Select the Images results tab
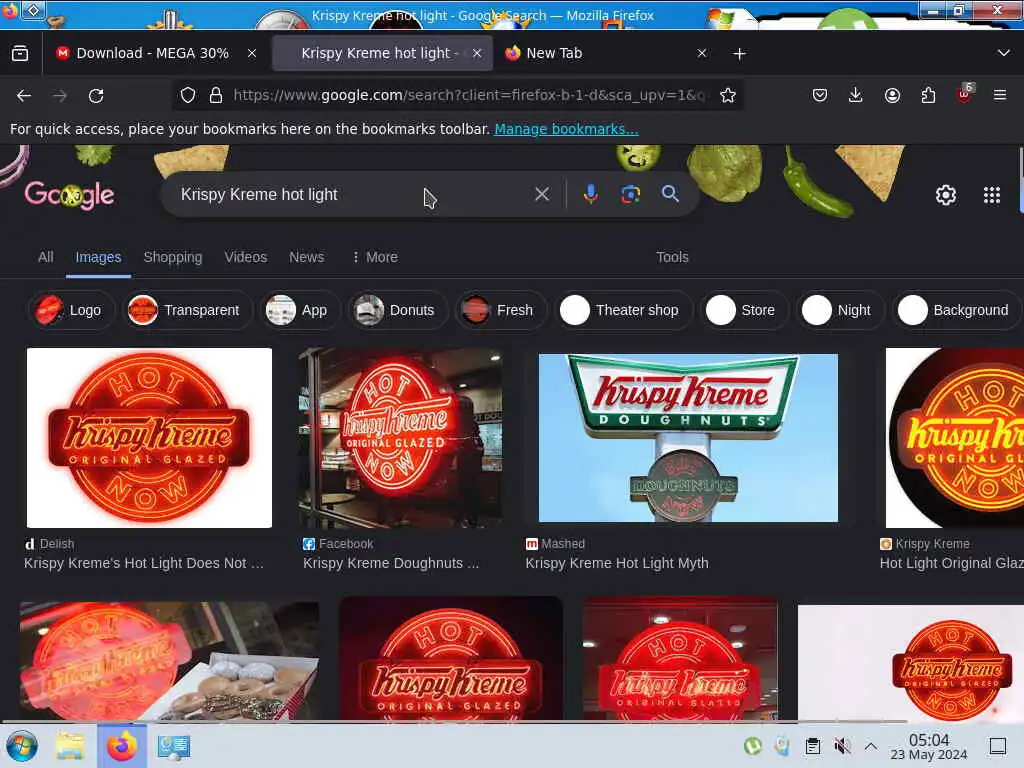 pyautogui.click(x=98, y=257)
